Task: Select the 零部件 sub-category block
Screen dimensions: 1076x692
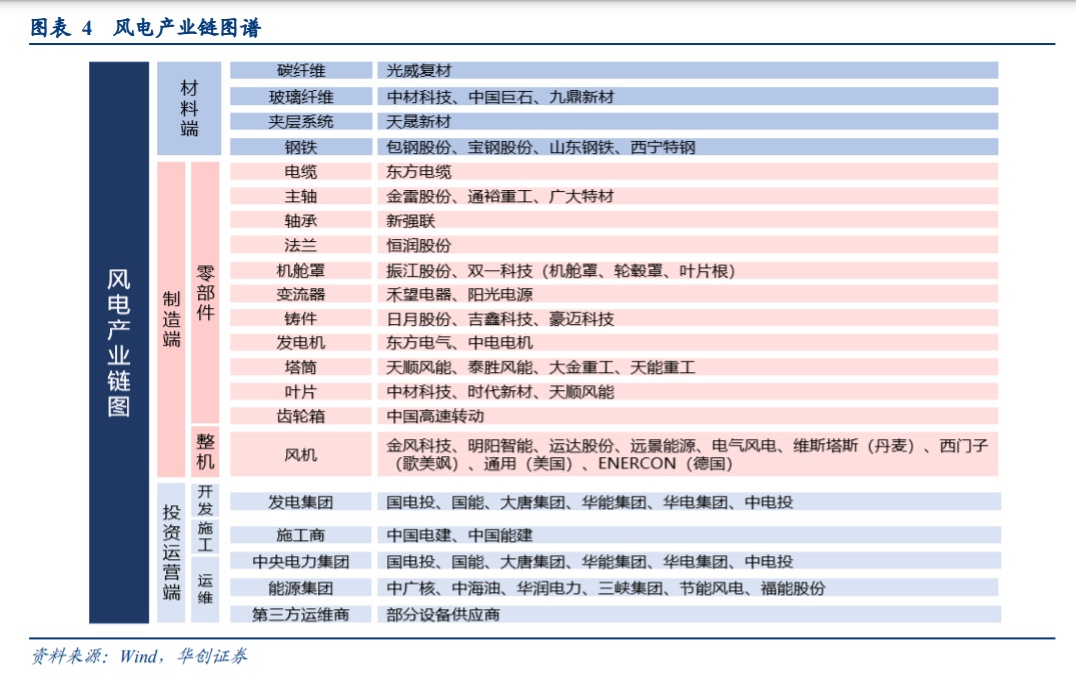Action: [x=205, y=292]
